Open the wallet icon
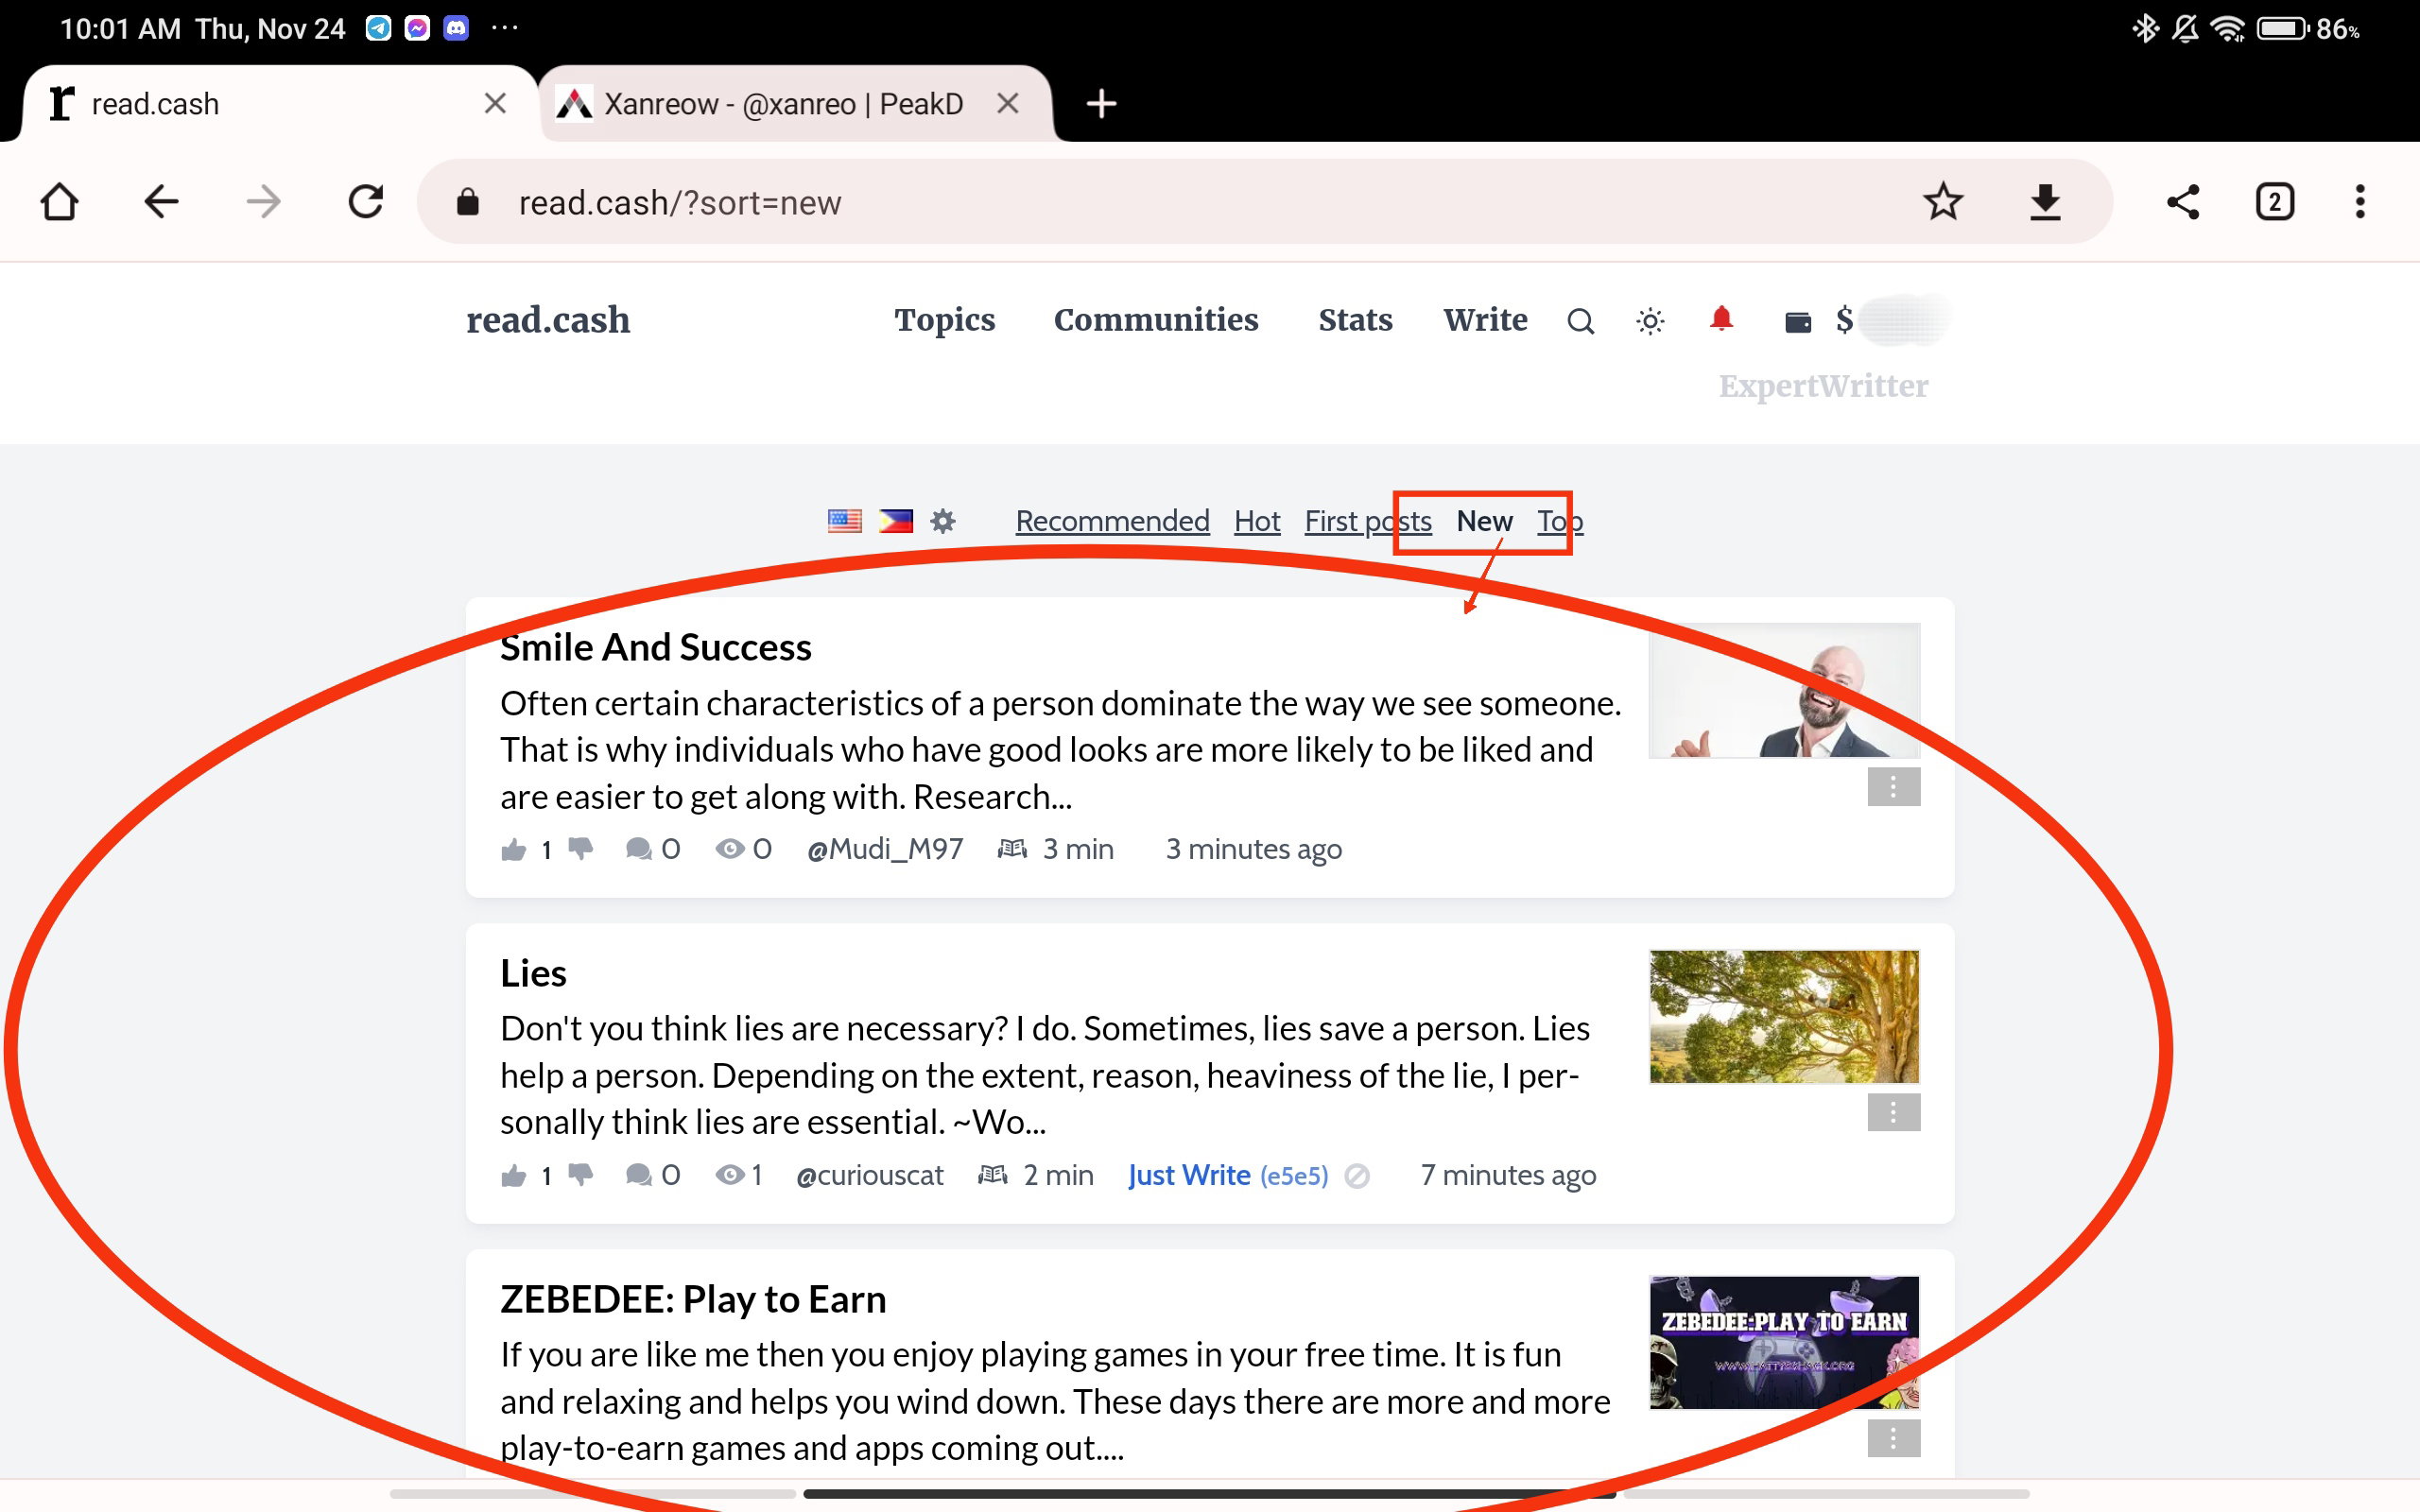This screenshot has width=2420, height=1512. click(1798, 321)
